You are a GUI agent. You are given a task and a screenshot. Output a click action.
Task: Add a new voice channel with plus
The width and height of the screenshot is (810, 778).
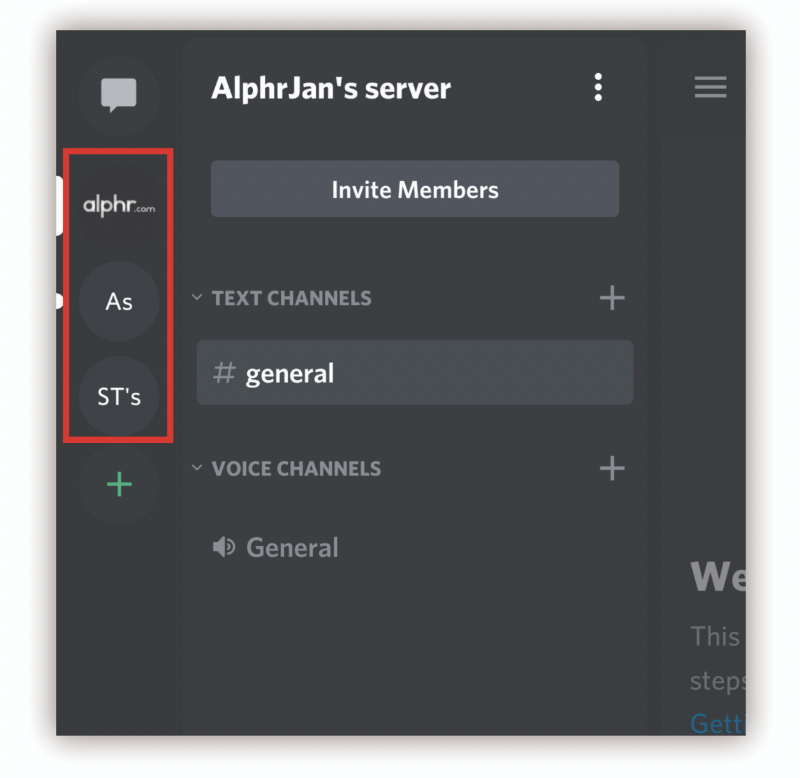coord(611,467)
